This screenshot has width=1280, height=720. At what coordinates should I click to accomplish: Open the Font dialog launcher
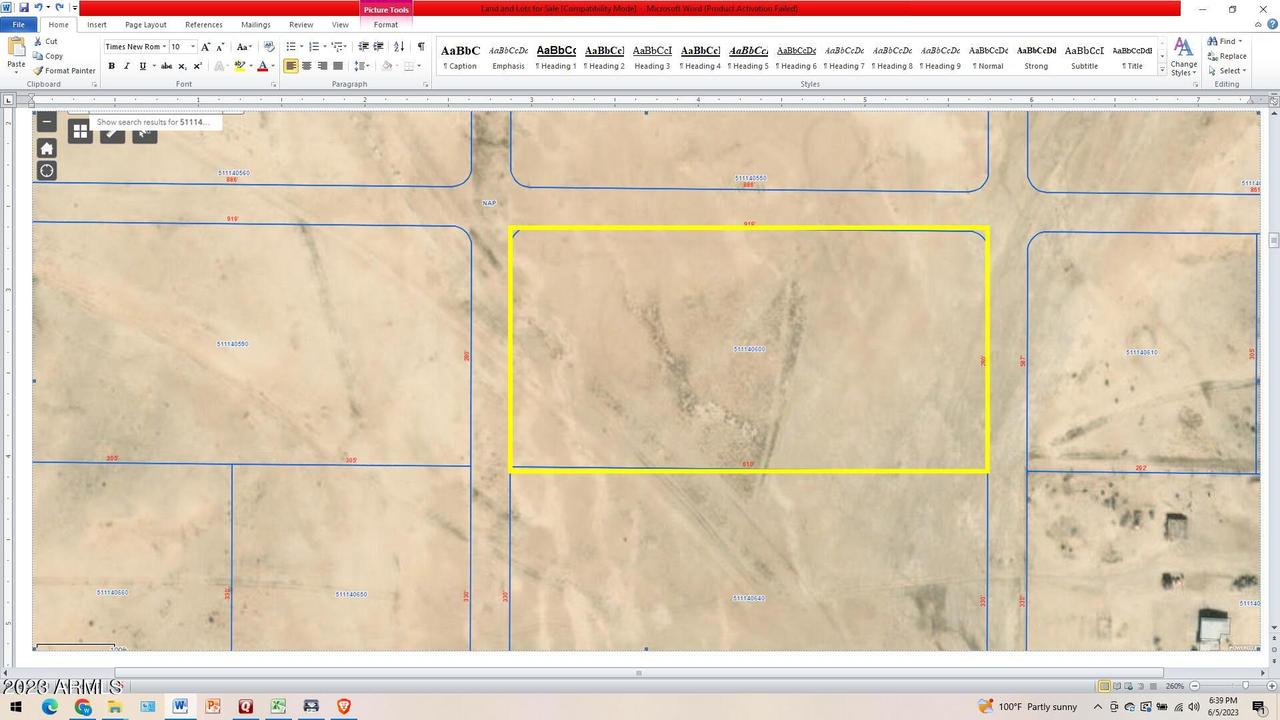[275, 85]
